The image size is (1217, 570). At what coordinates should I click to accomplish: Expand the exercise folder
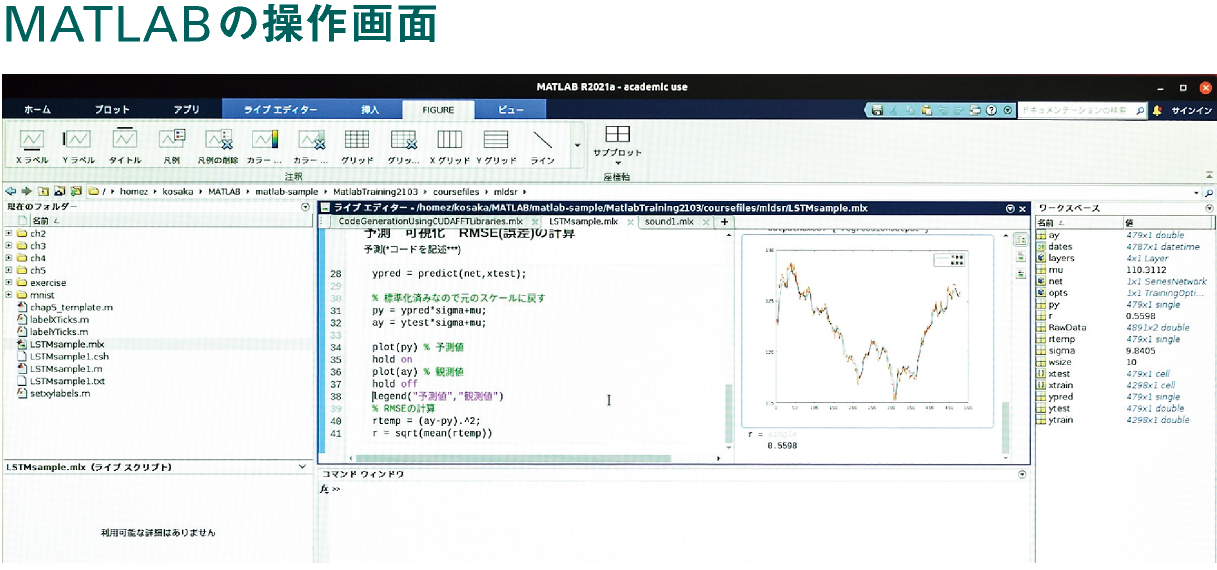9,282
